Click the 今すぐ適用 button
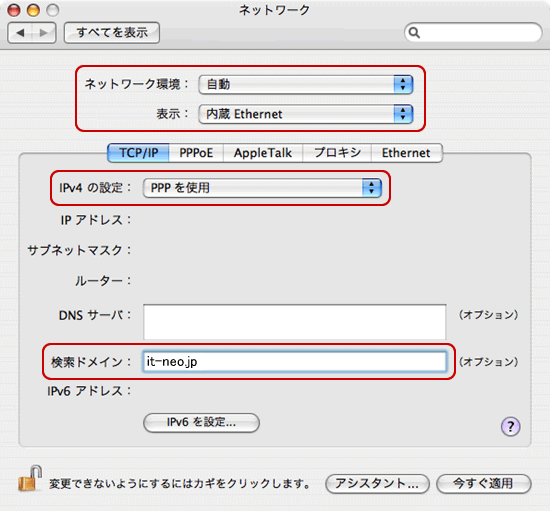The height and width of the screenshot is (511, 550). [x=484, y=484]
